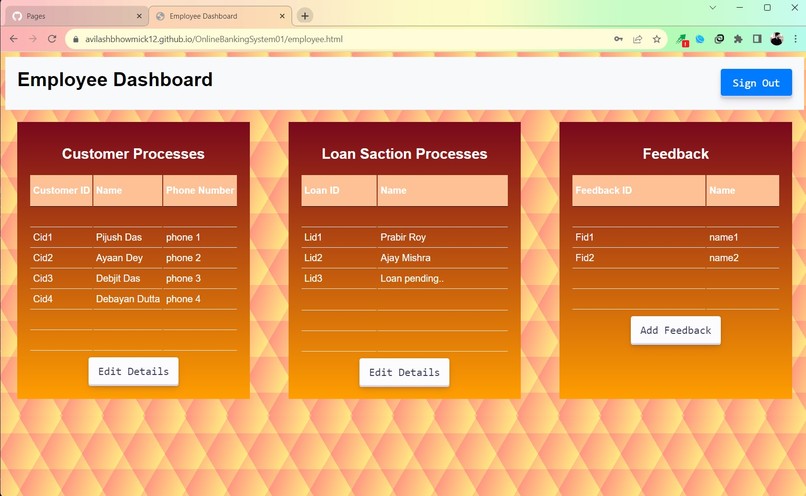This screenshot has width=806, height=496.
Task: Reload the Employee Dashboard page
Action: pos(52,39)
